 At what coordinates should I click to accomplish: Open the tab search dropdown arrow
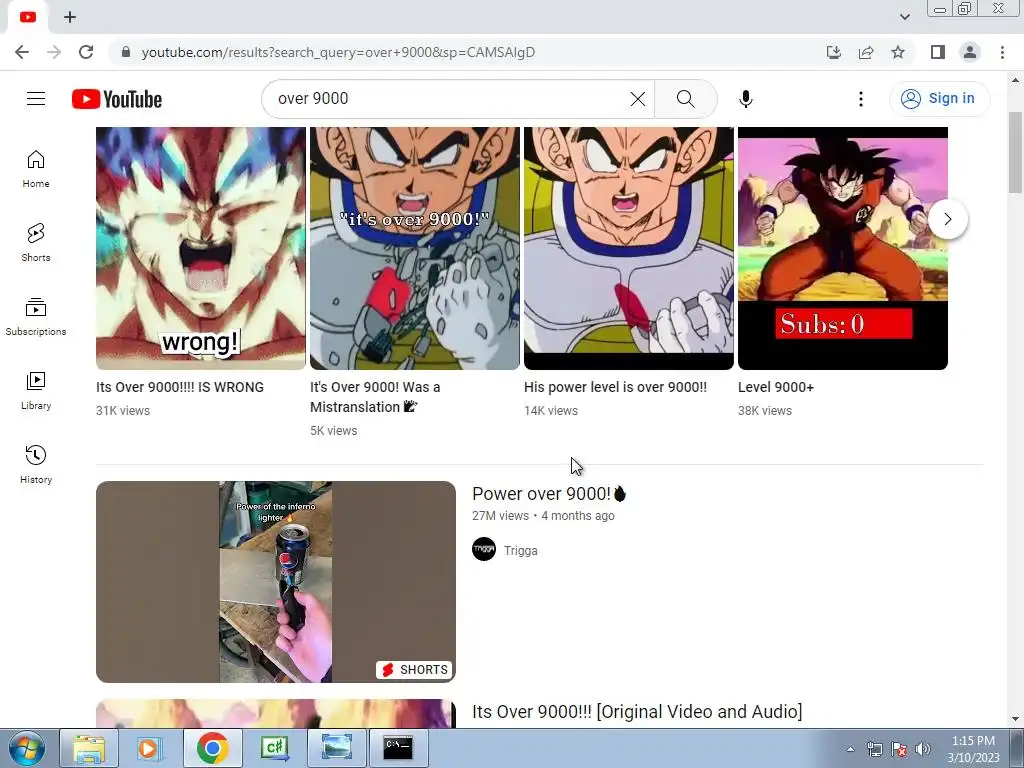coord(904,17)
